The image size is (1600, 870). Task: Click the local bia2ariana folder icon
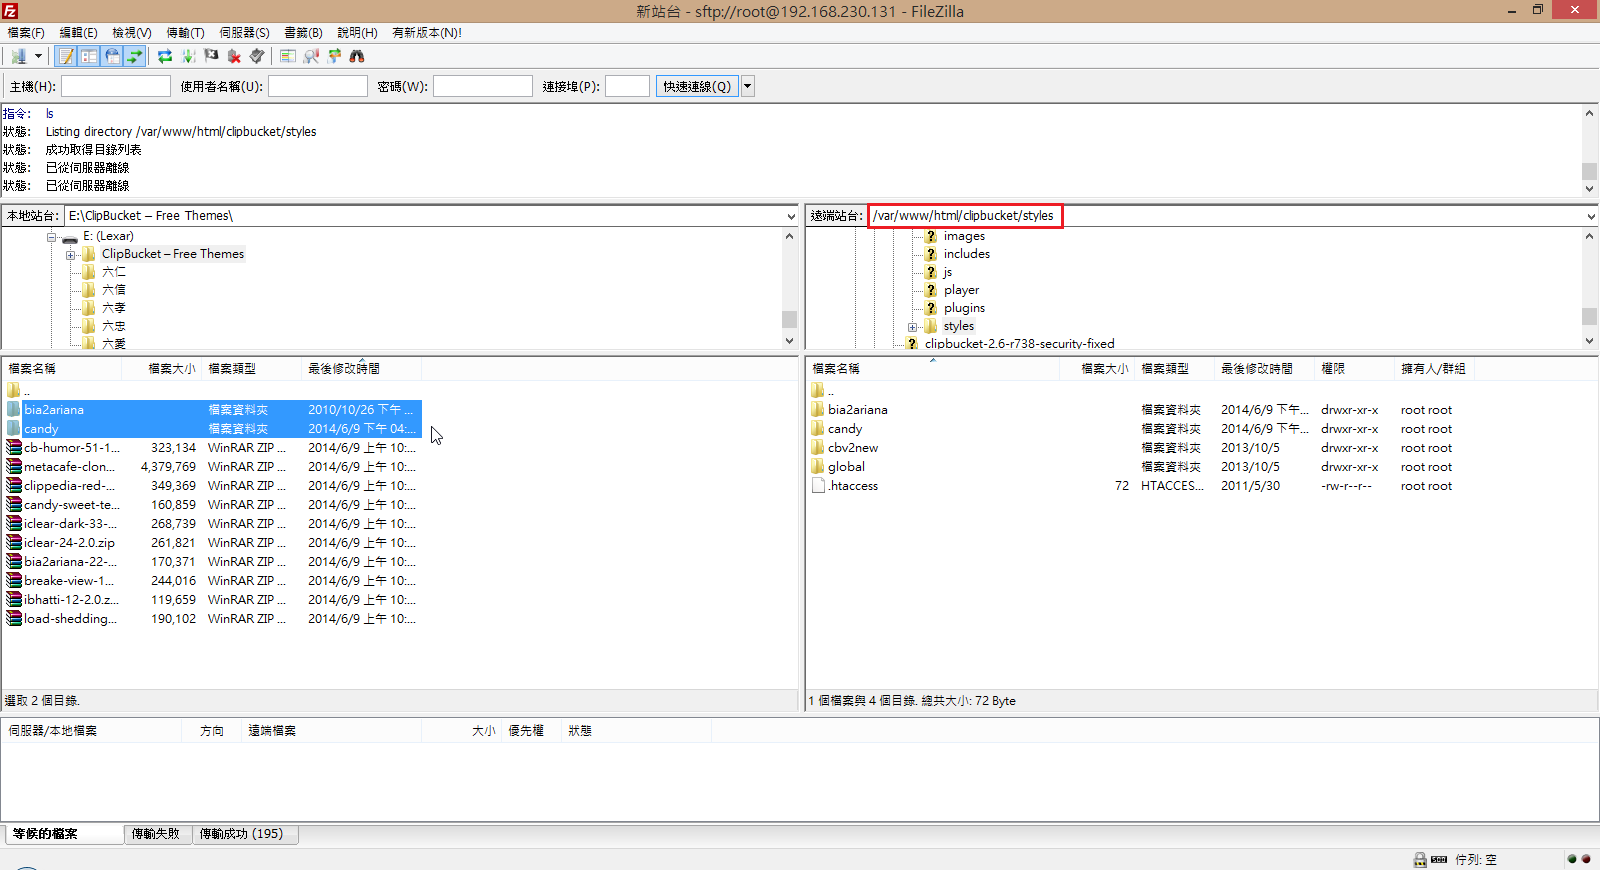click(14, 410)
